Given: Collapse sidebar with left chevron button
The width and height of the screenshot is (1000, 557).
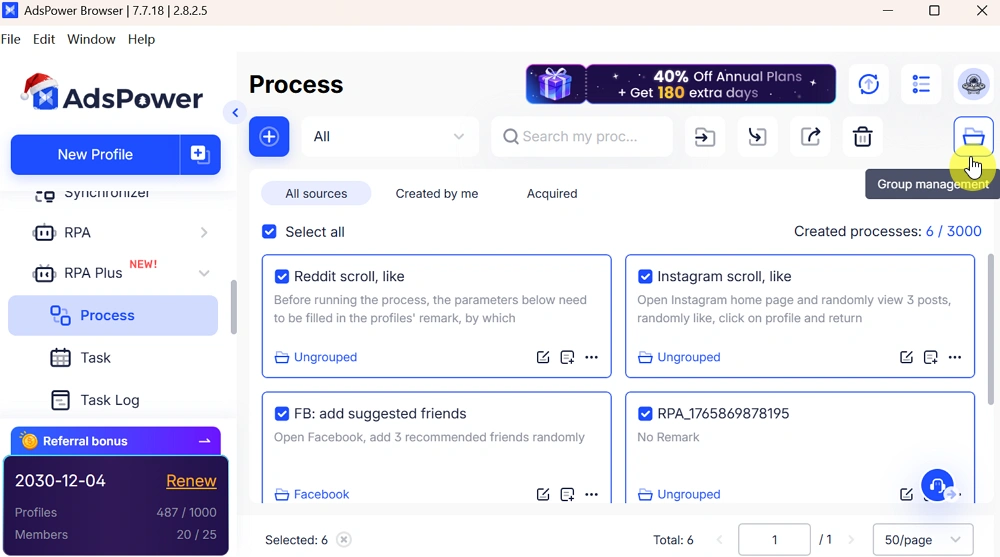Looking at the screenshot, I should (235, 113).
